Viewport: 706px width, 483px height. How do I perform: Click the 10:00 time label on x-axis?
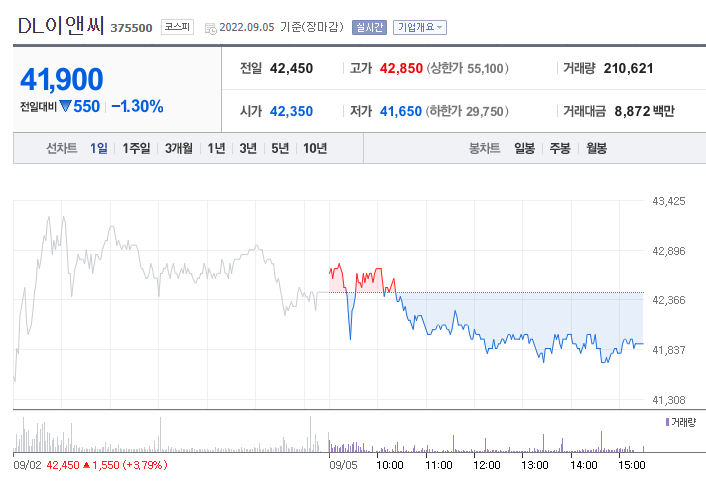(389, 465)
